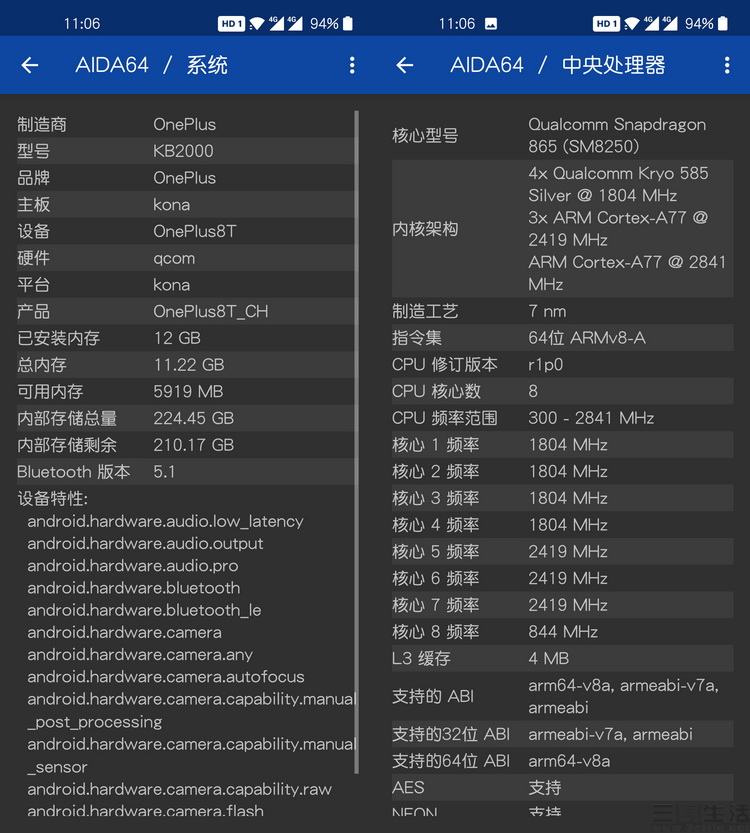The height and width of the screenshot is (833, 750).
Task: Tap the 设备特性 label
Action: coord(53,498)
